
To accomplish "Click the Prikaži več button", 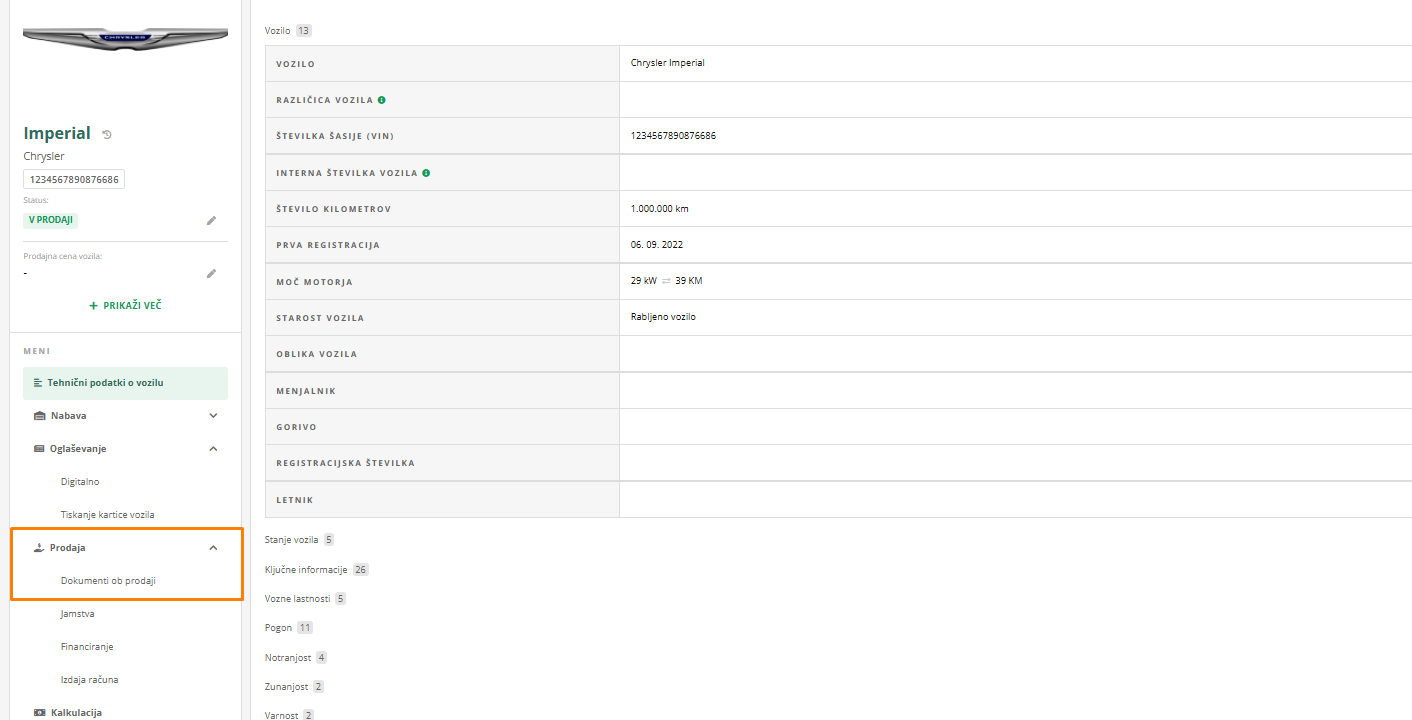I will coord(125,306).
